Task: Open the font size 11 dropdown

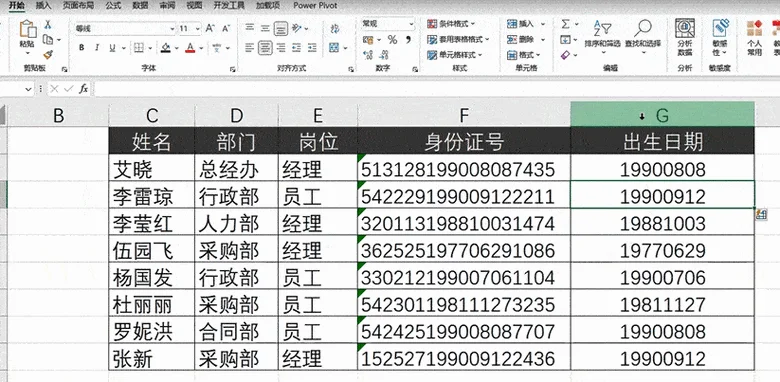Action: pos(198,29)
